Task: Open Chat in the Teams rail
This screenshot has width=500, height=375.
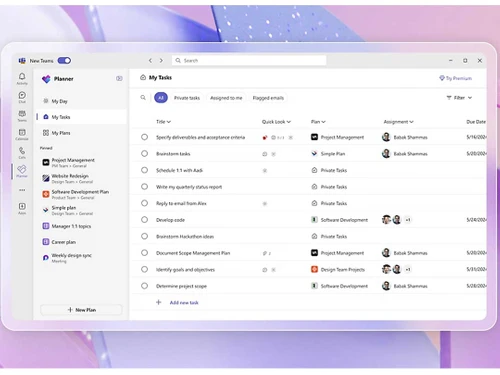Action: coord(22,97)
